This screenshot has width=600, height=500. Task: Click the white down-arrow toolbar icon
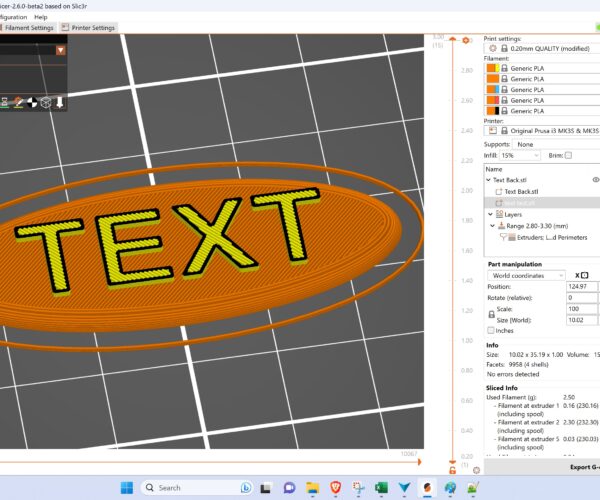coord(61,102)
